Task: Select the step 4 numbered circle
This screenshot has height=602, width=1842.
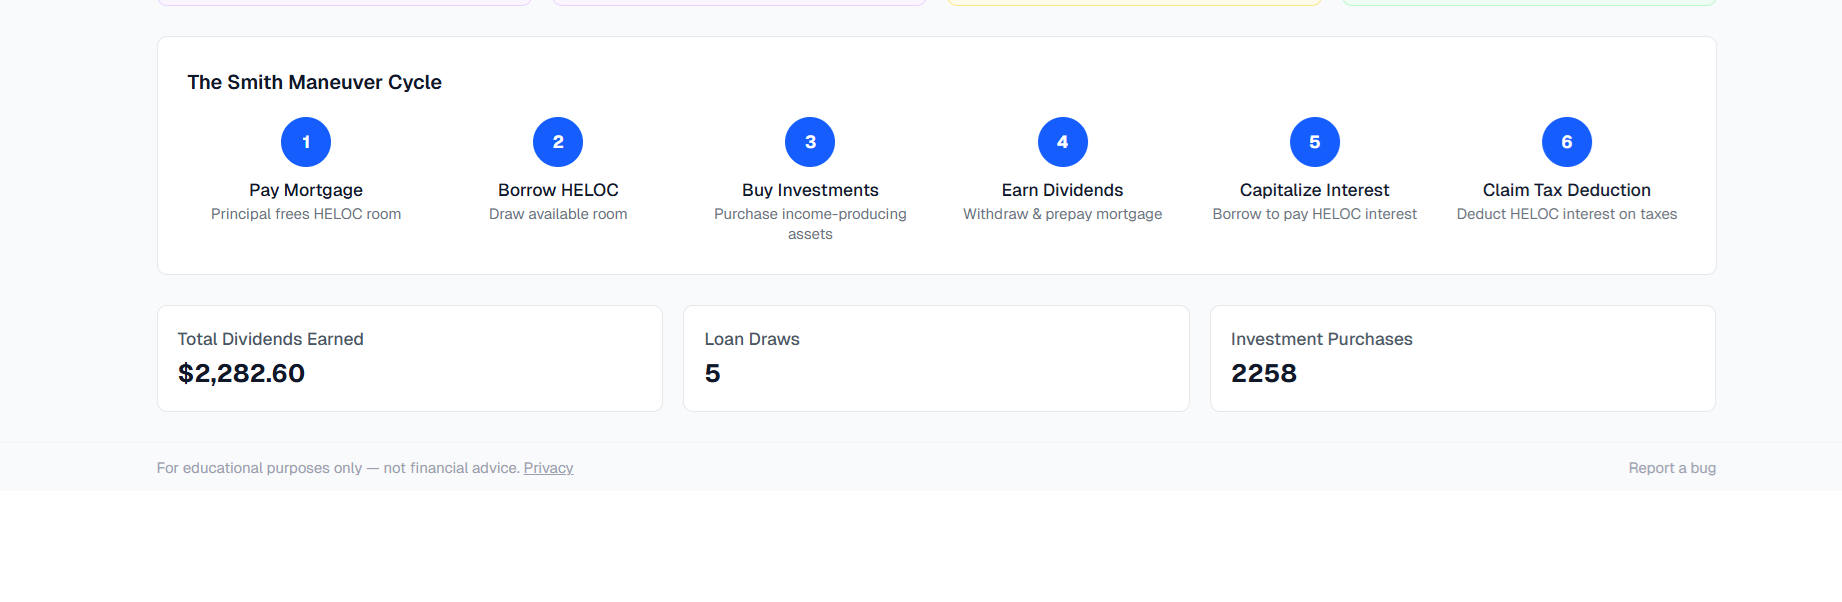Action: (1062, 142)
